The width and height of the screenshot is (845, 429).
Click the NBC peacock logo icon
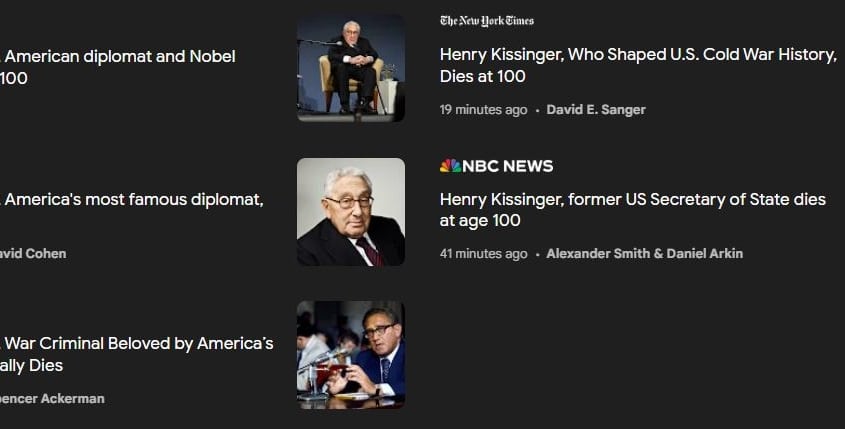pos(451,166)
